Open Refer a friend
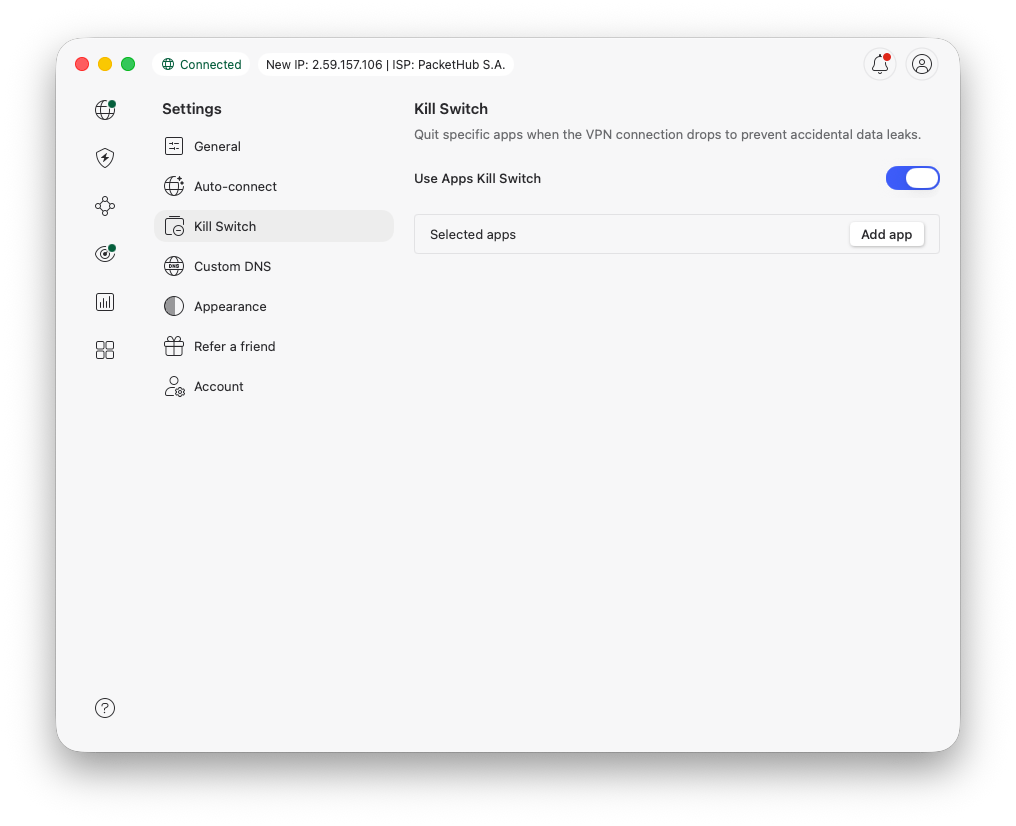 tap(236, 346)
